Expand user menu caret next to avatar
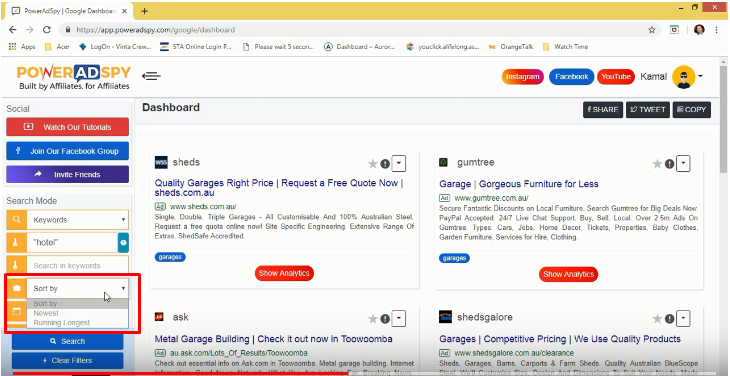The height and width of the screenshot is (376, 730). coord(700,76)
